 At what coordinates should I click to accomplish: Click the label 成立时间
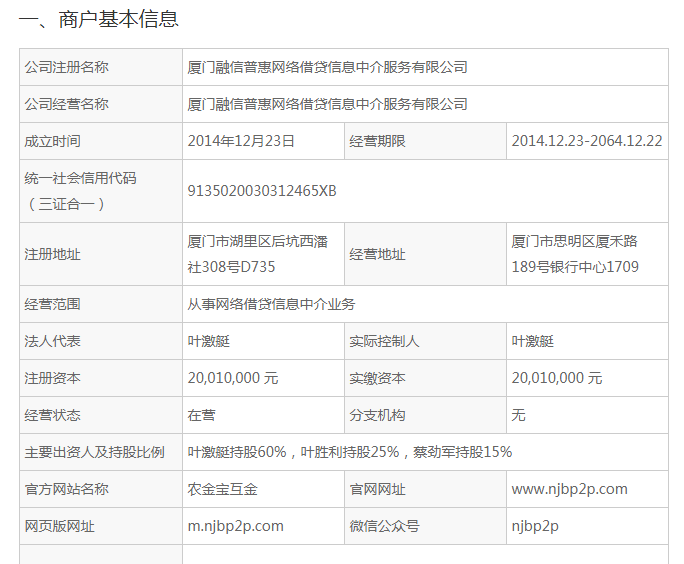(52, 141)
